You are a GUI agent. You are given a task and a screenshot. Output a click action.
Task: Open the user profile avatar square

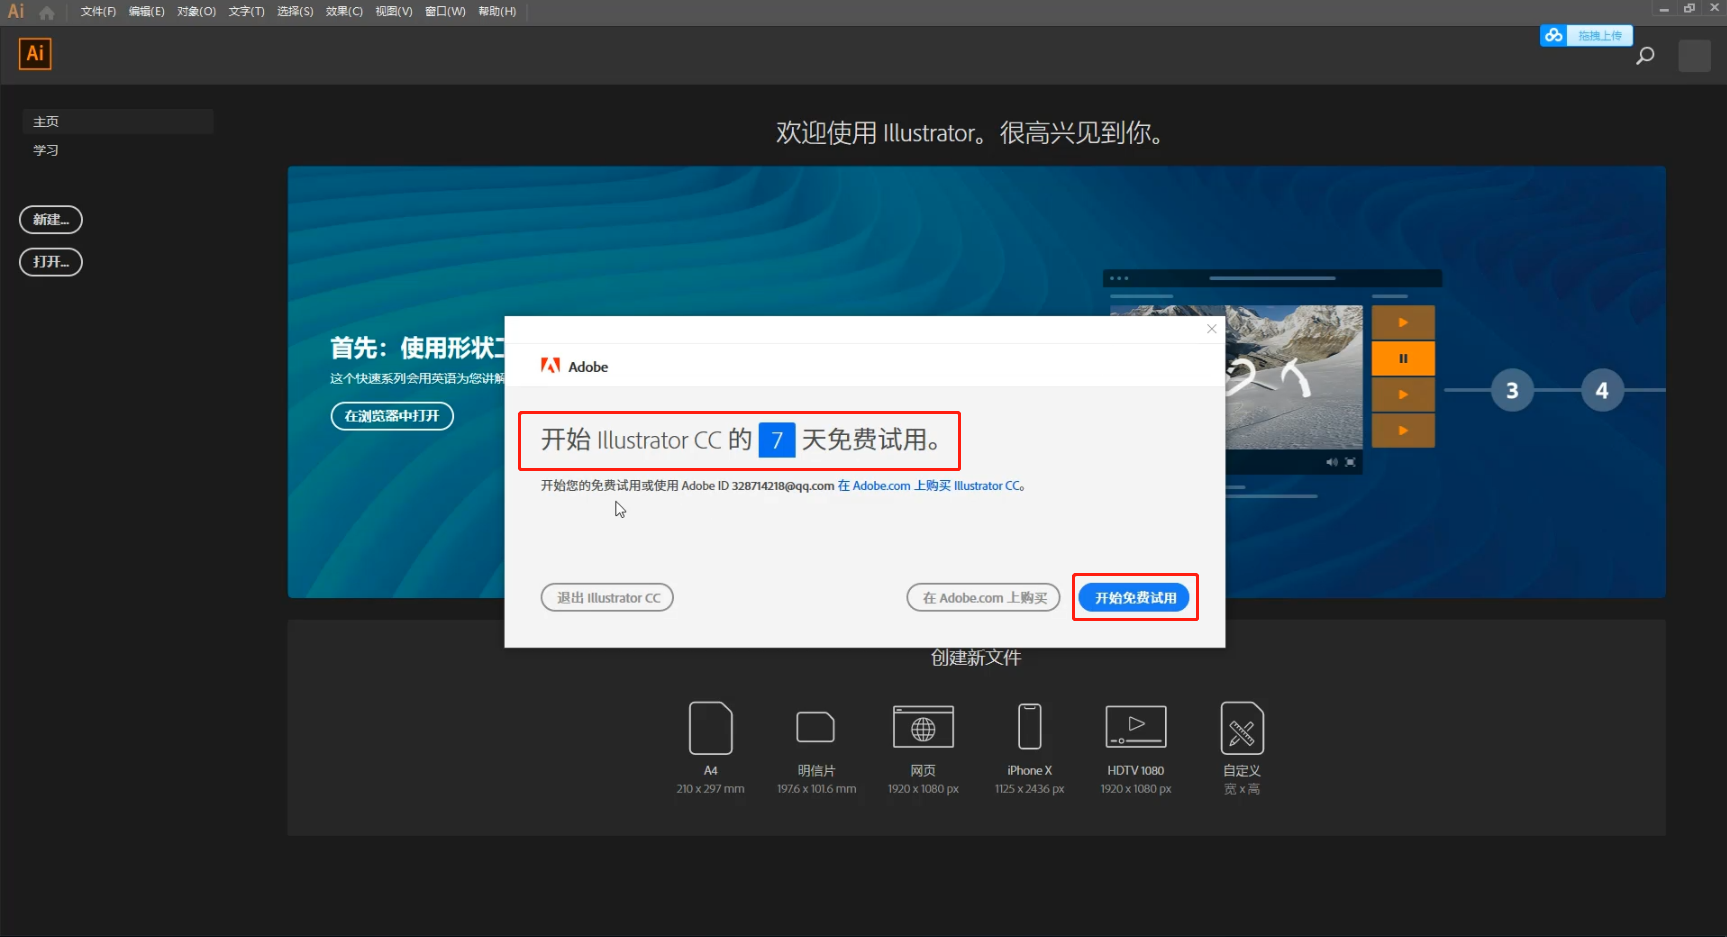1694,56
